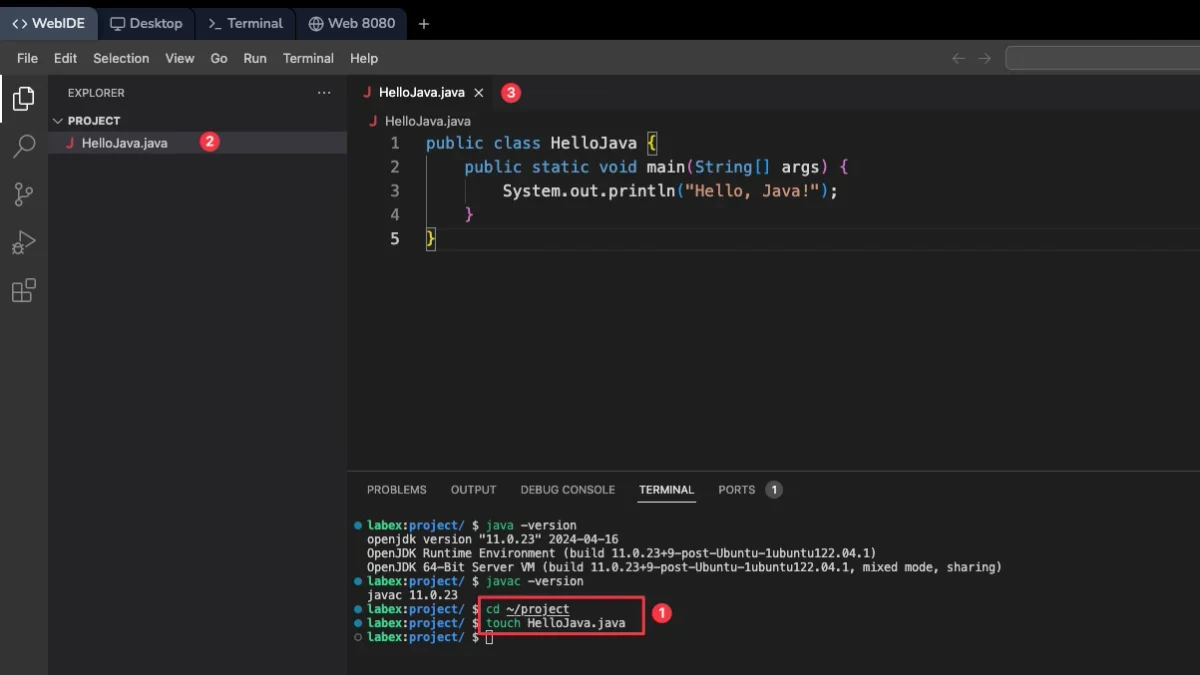Click the command center search field

click(x=1102, y=58)
